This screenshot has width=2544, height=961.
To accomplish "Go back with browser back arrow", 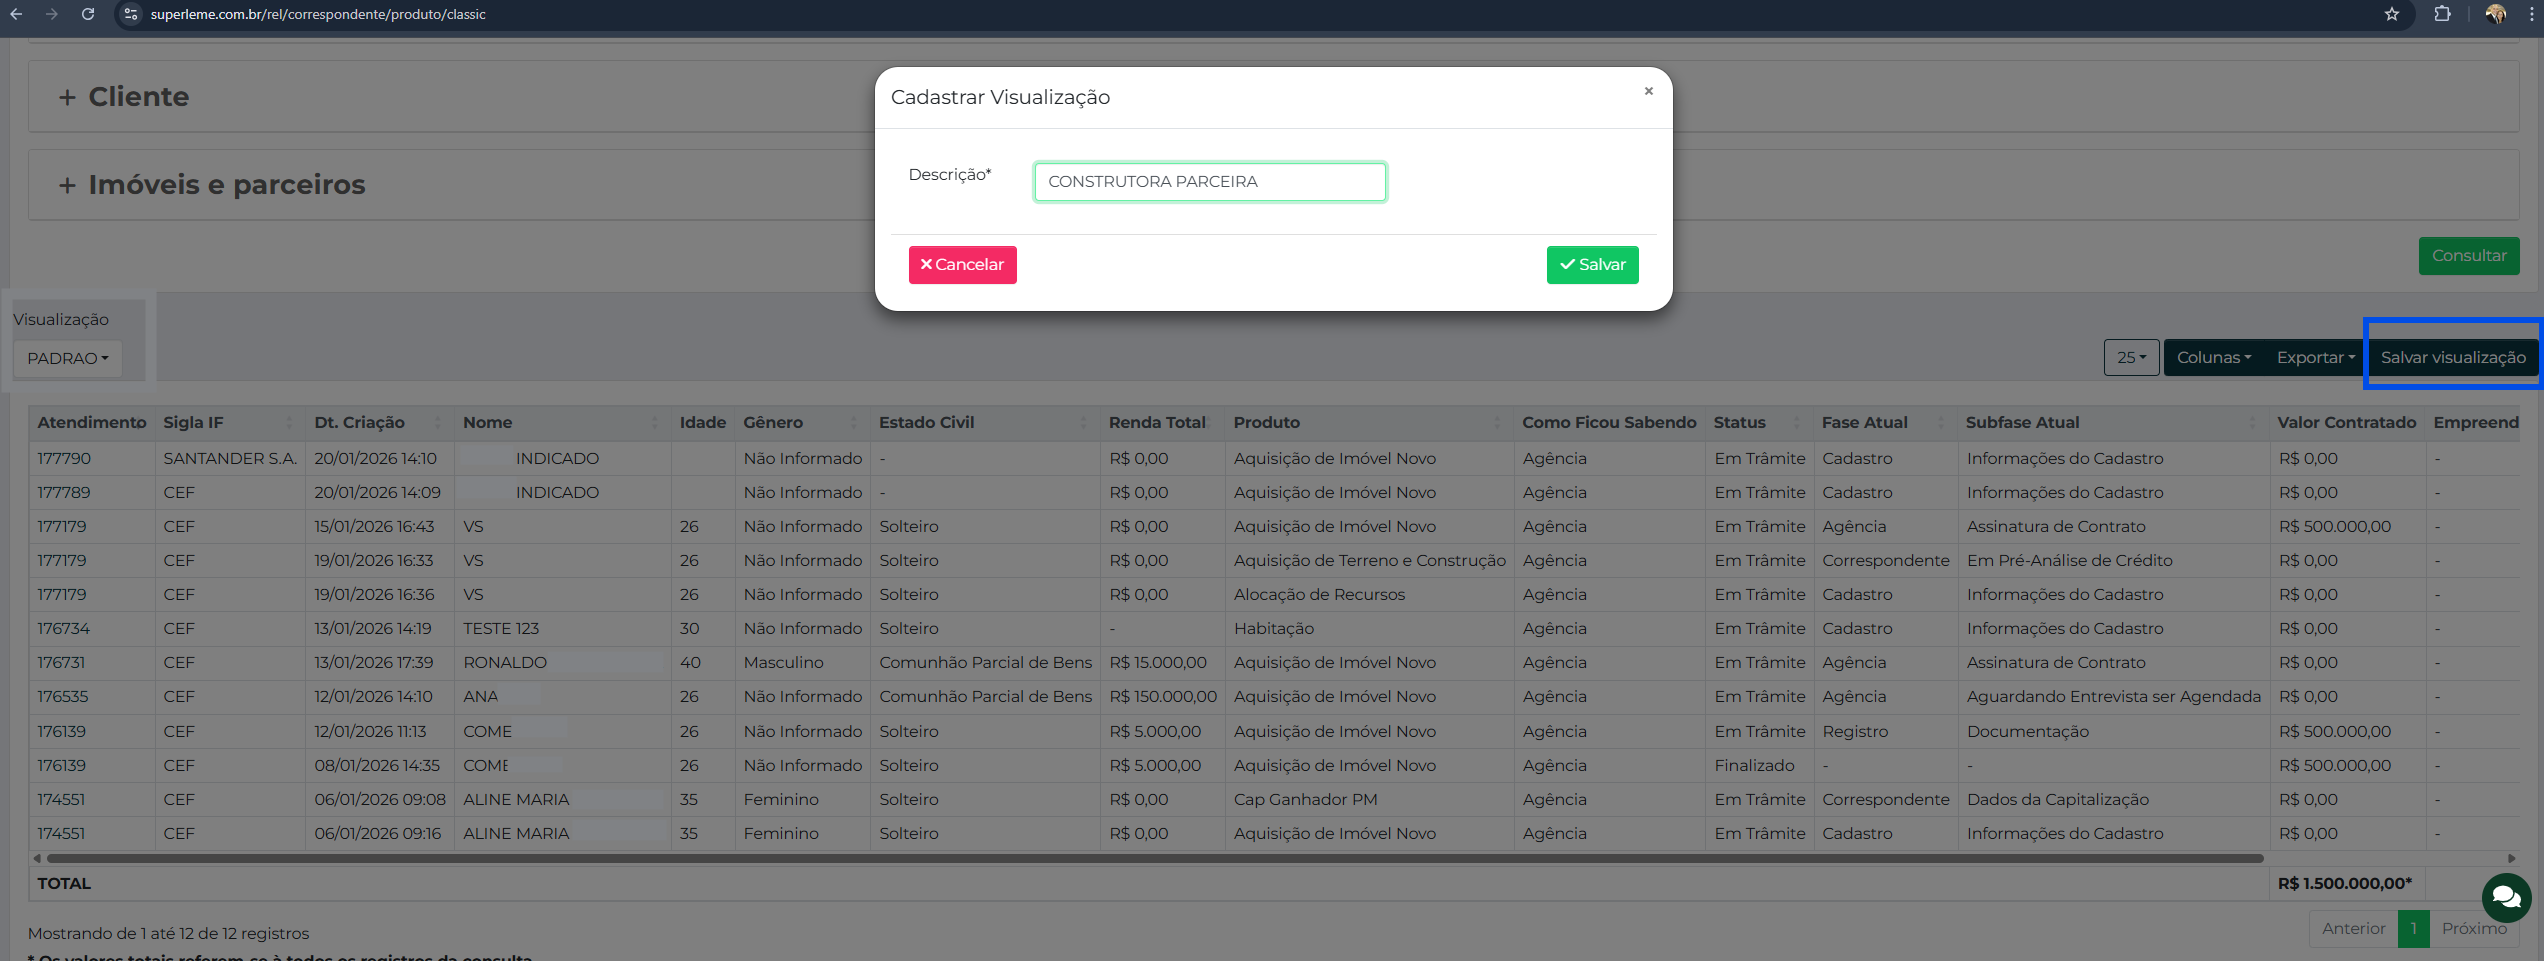I will [x=17, y=14].
